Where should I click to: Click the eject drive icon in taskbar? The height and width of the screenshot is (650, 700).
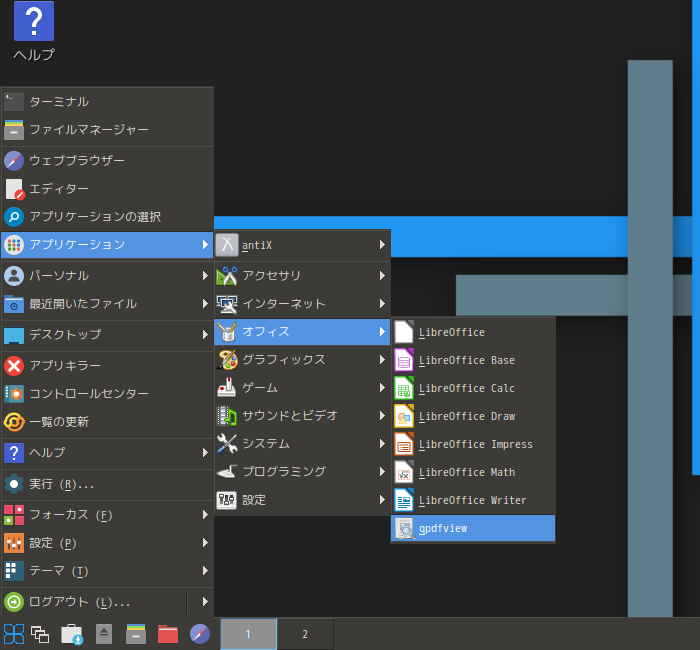104,634
